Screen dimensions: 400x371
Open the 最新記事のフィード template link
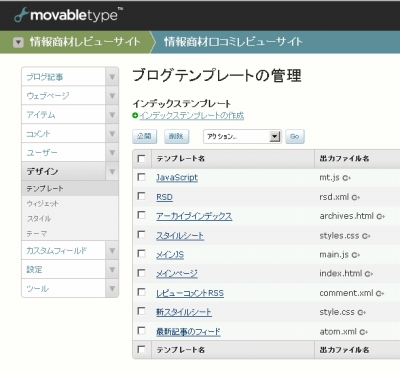188,332
